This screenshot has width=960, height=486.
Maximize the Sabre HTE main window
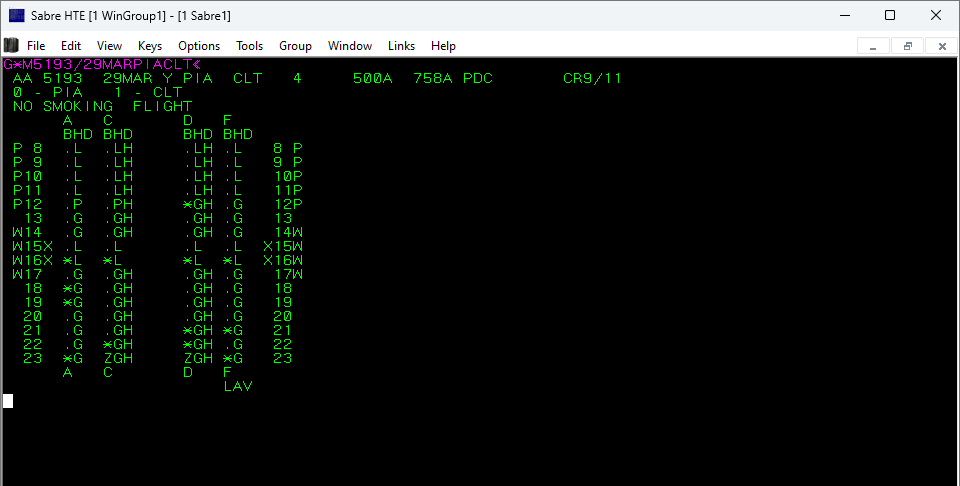click(890, 15)
